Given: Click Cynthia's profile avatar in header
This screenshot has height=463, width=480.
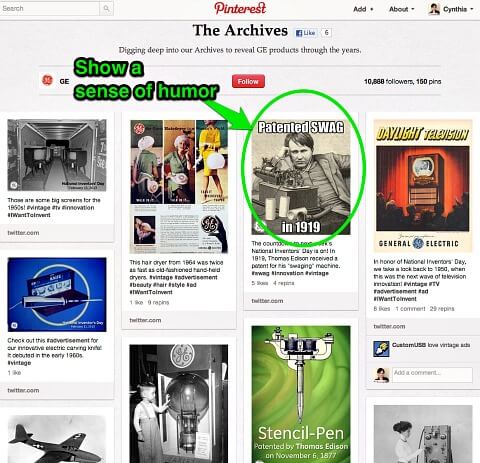Looking at the screenshot, I should (x=434, y=9).
